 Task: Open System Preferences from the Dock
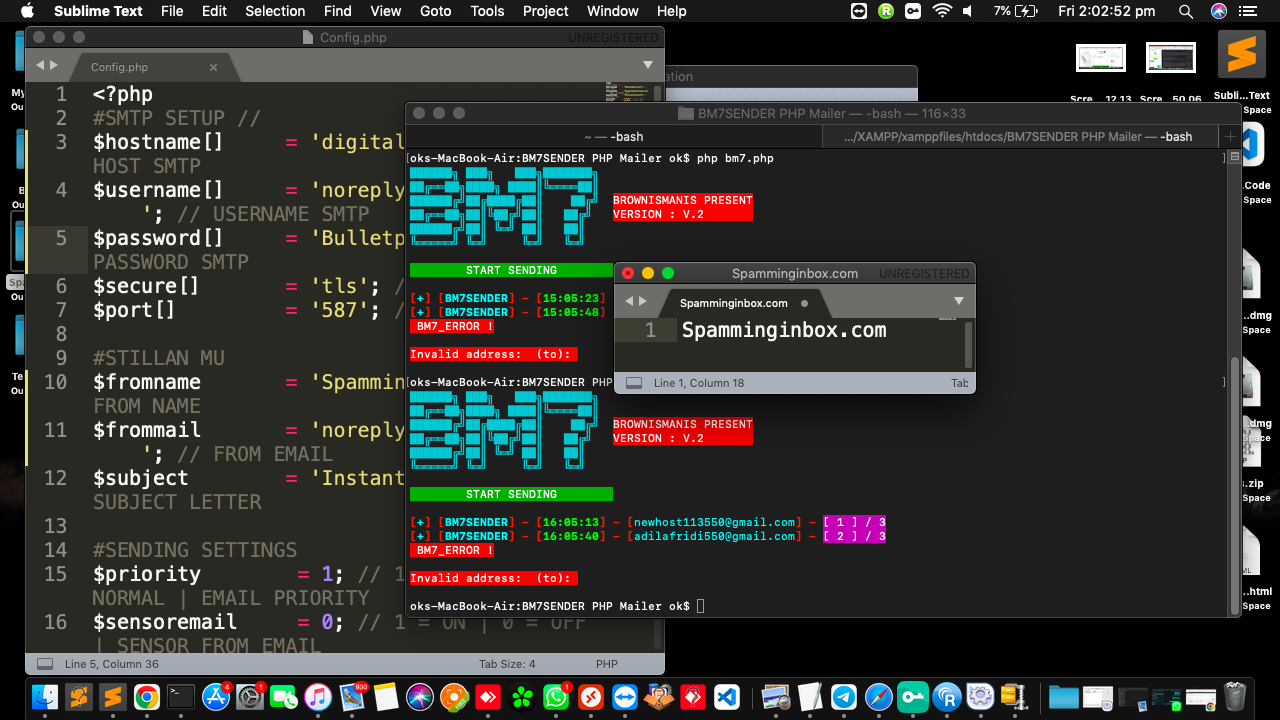pos(249,696)
